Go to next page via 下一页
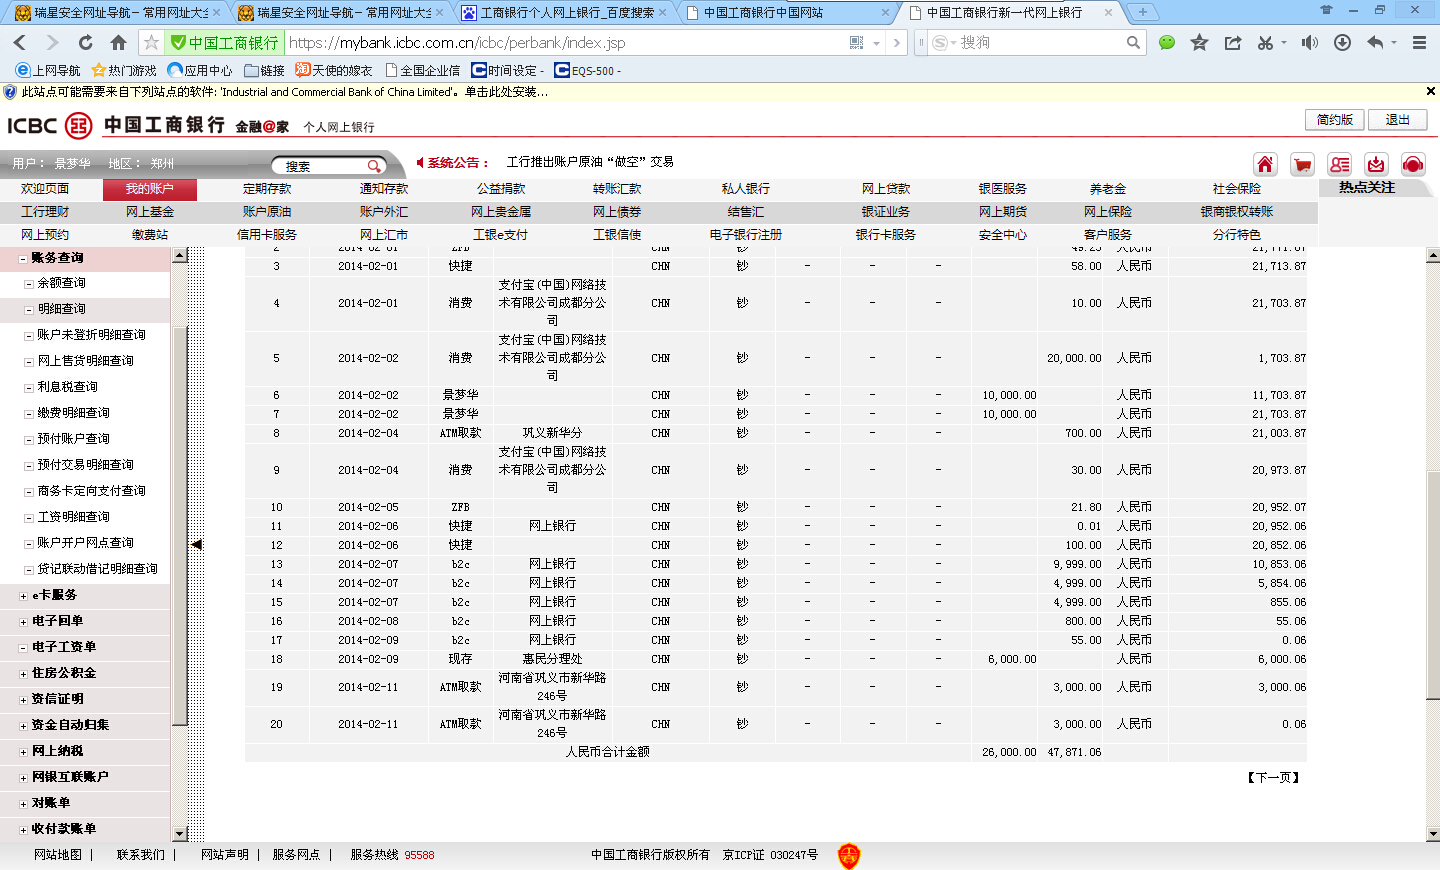1440x870 pixels. 1273,777
